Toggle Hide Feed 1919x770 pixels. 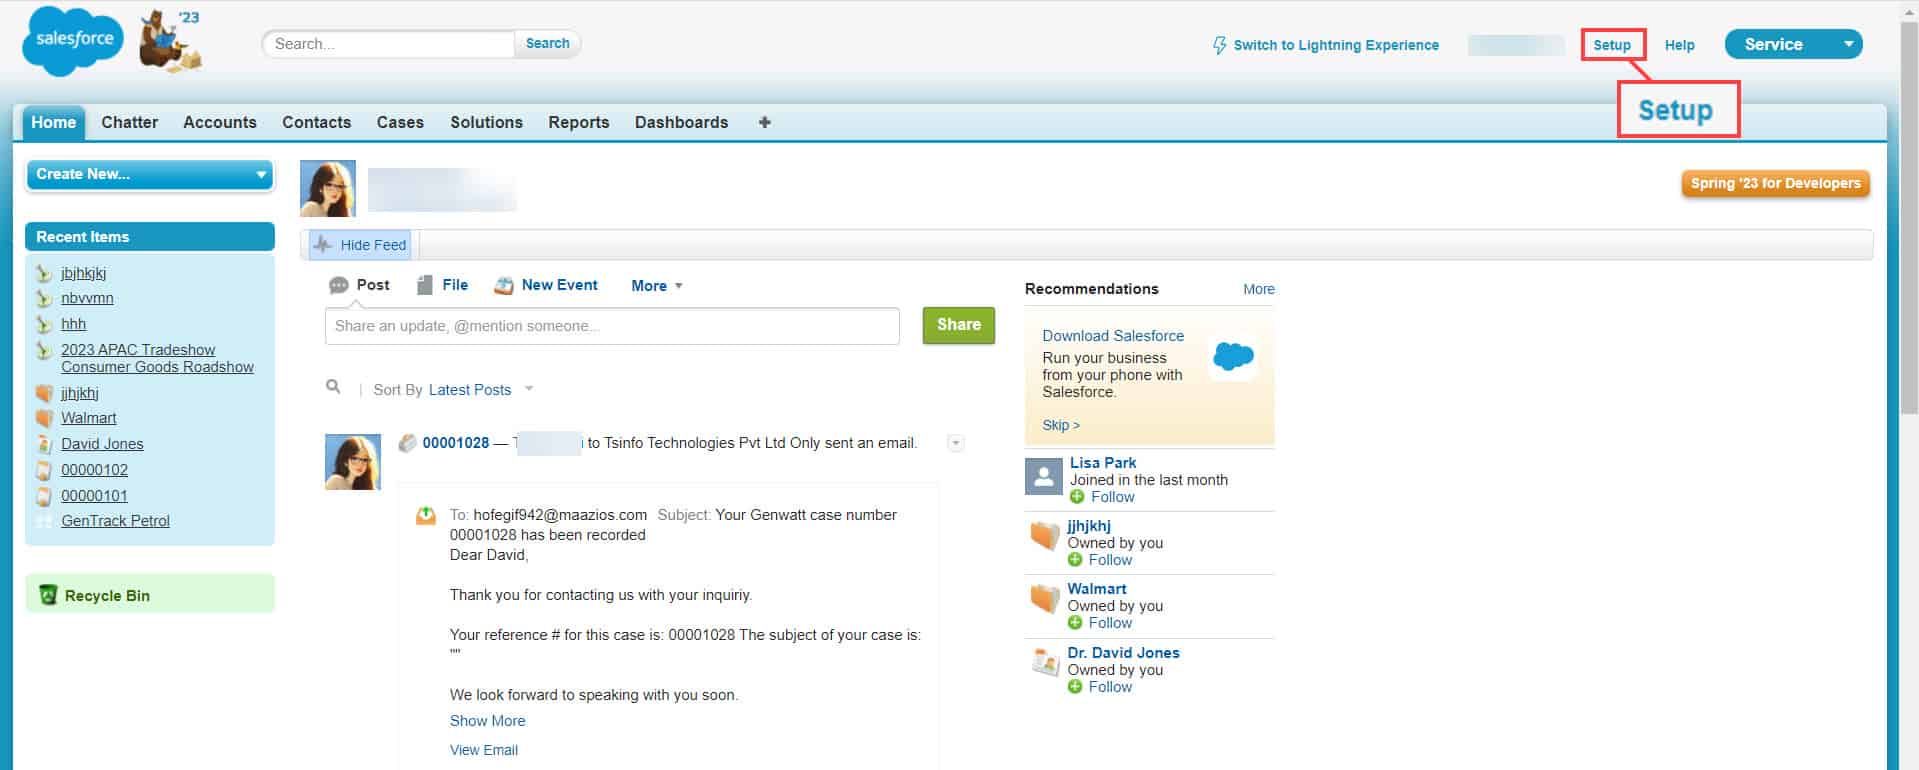(x=361, y=245)
